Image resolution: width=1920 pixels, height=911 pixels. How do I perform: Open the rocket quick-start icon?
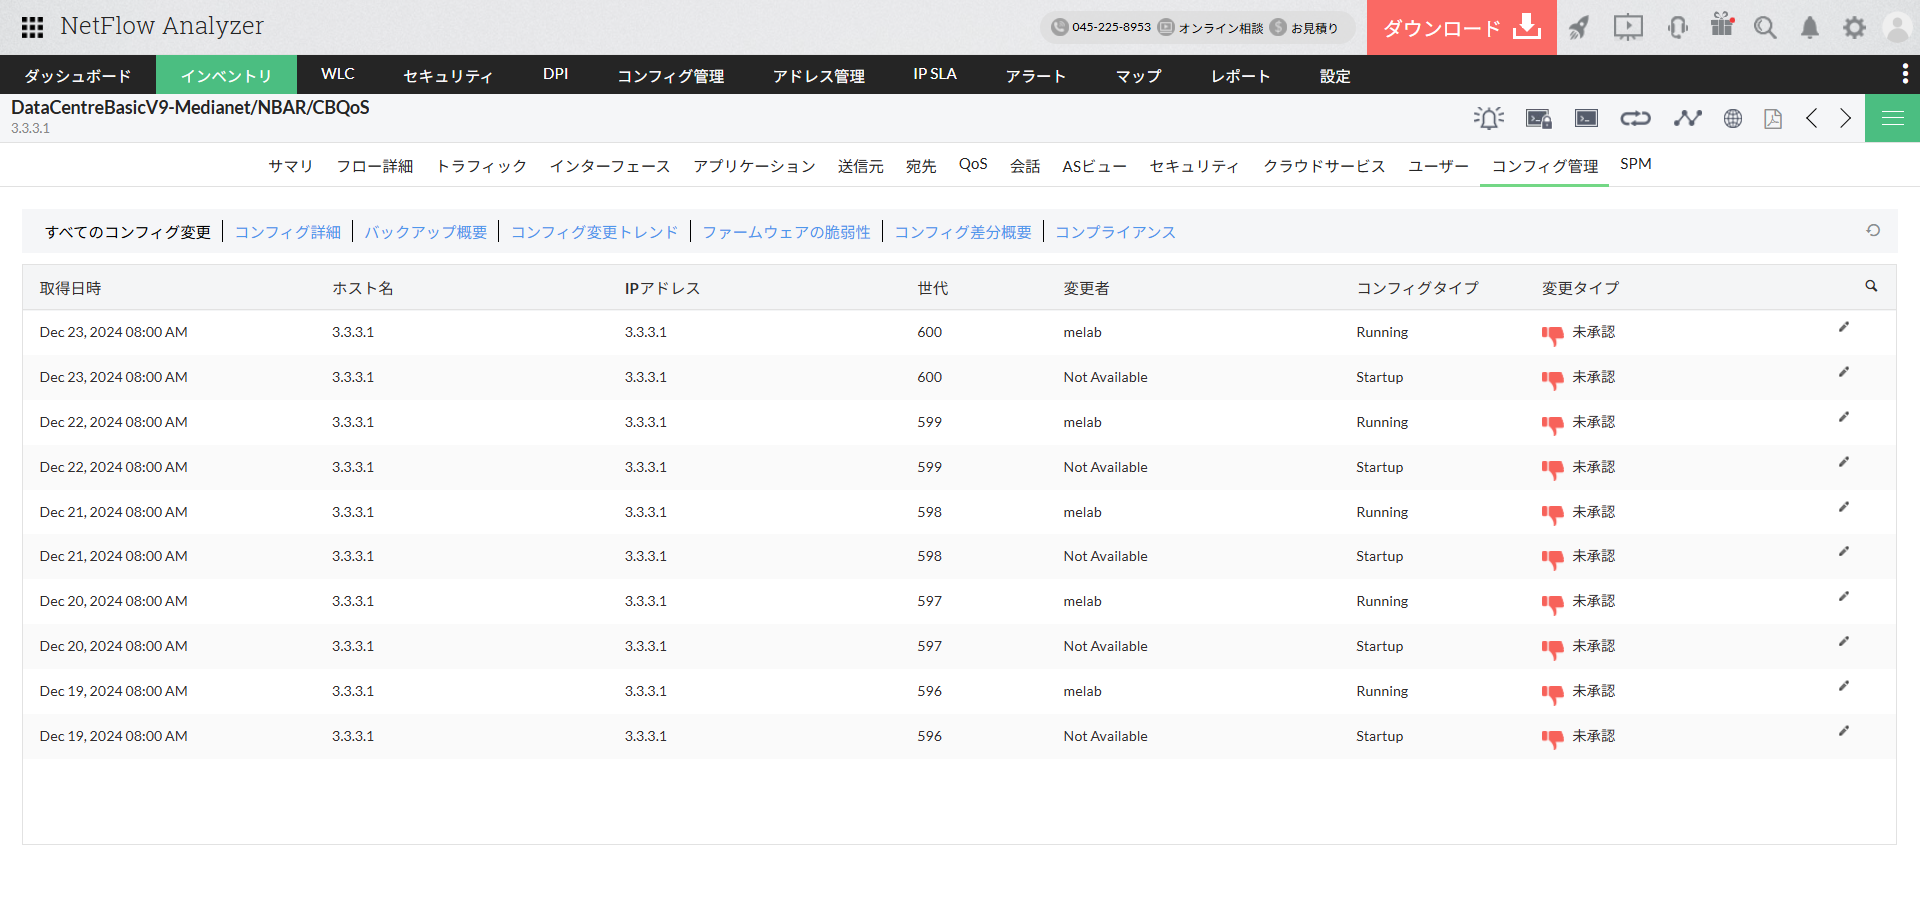1579,27
